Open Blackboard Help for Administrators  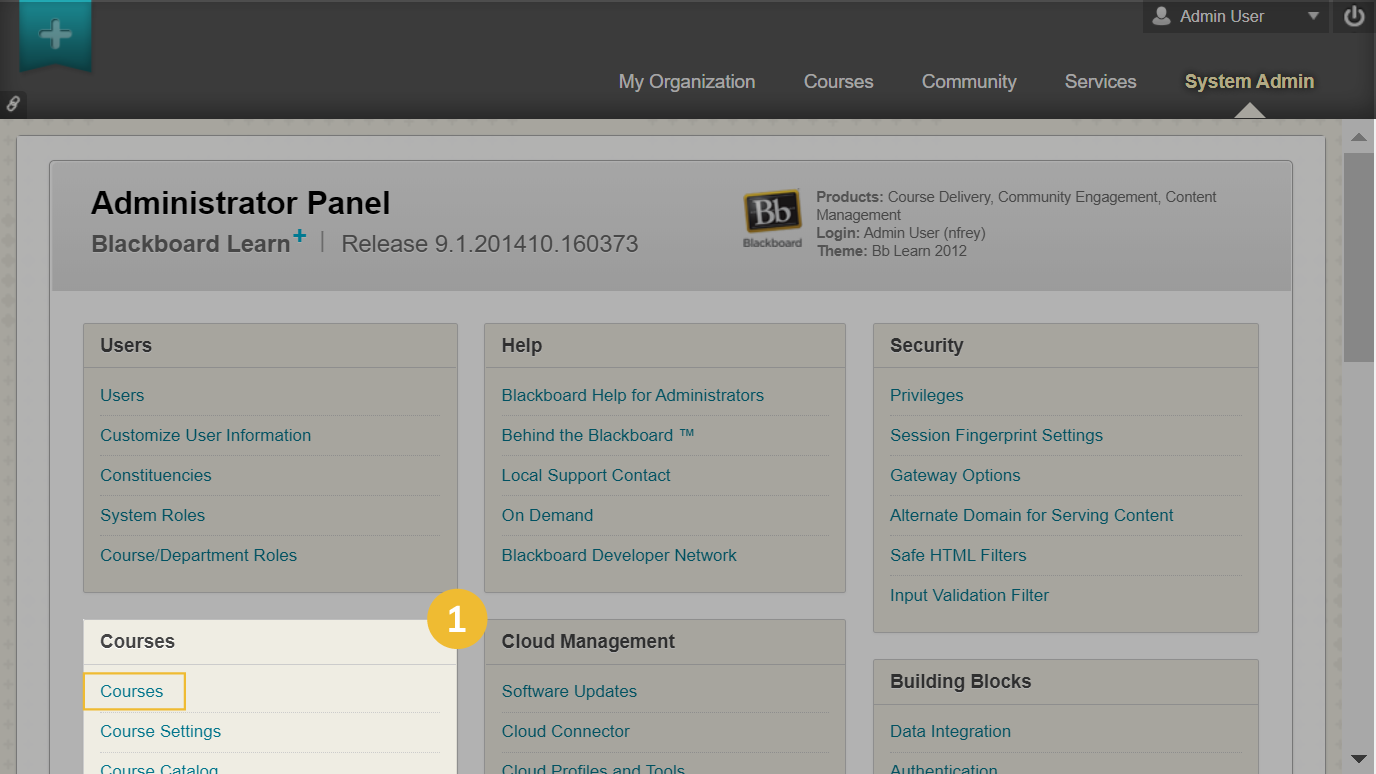pyautogui.click(x=633, y=396)
